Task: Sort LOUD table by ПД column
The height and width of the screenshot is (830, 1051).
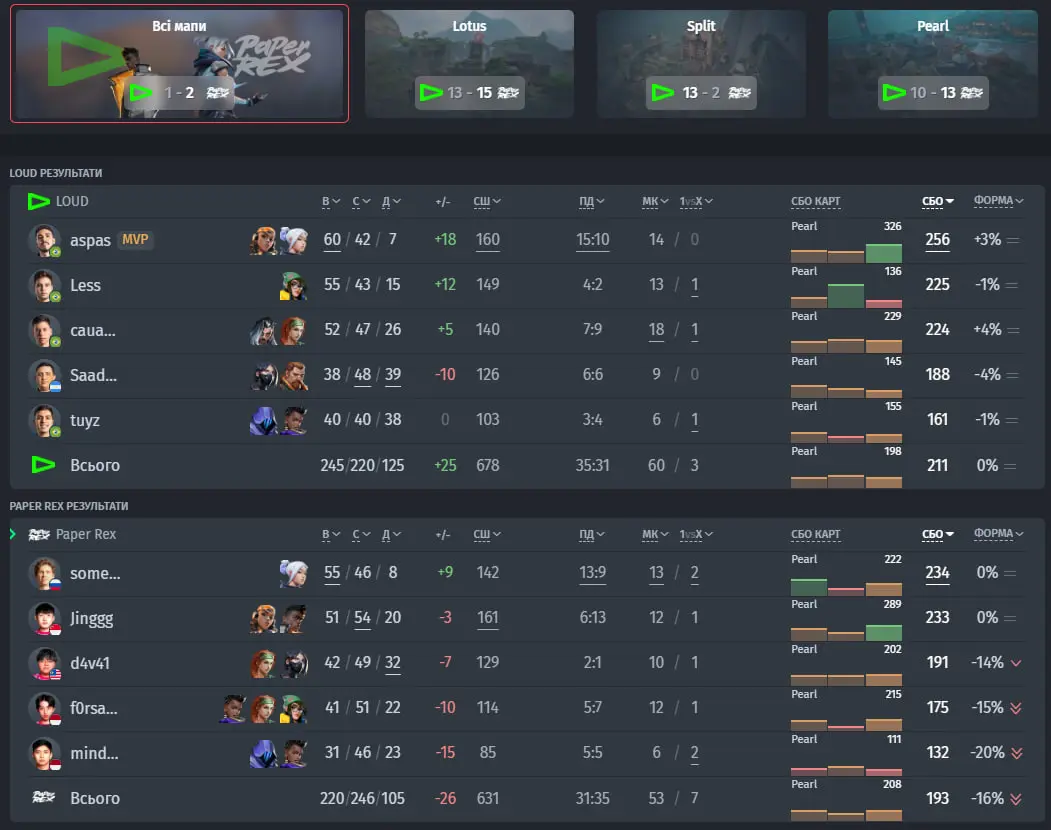Action: pyautogui.click(x=592, y=201)
